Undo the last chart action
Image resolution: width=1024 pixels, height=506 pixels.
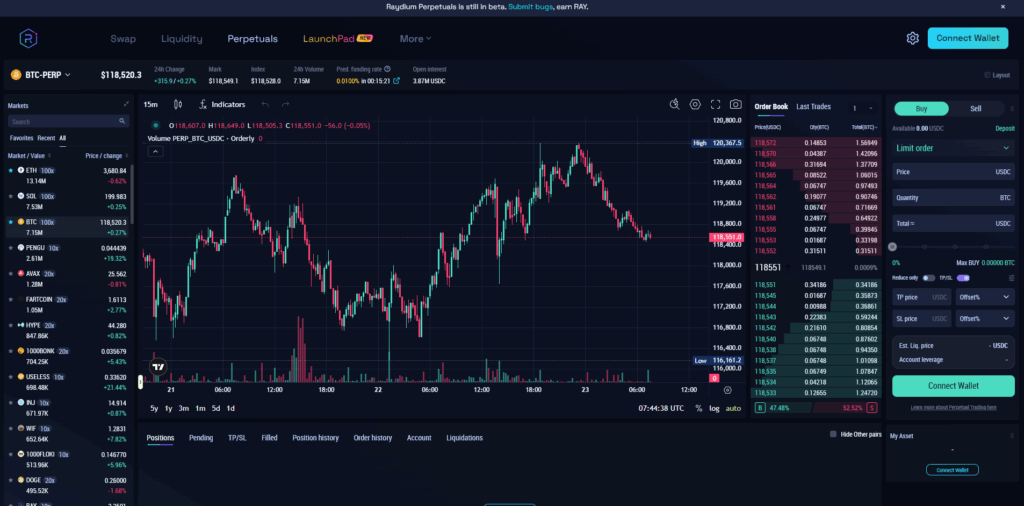click(x=265, y=104)
